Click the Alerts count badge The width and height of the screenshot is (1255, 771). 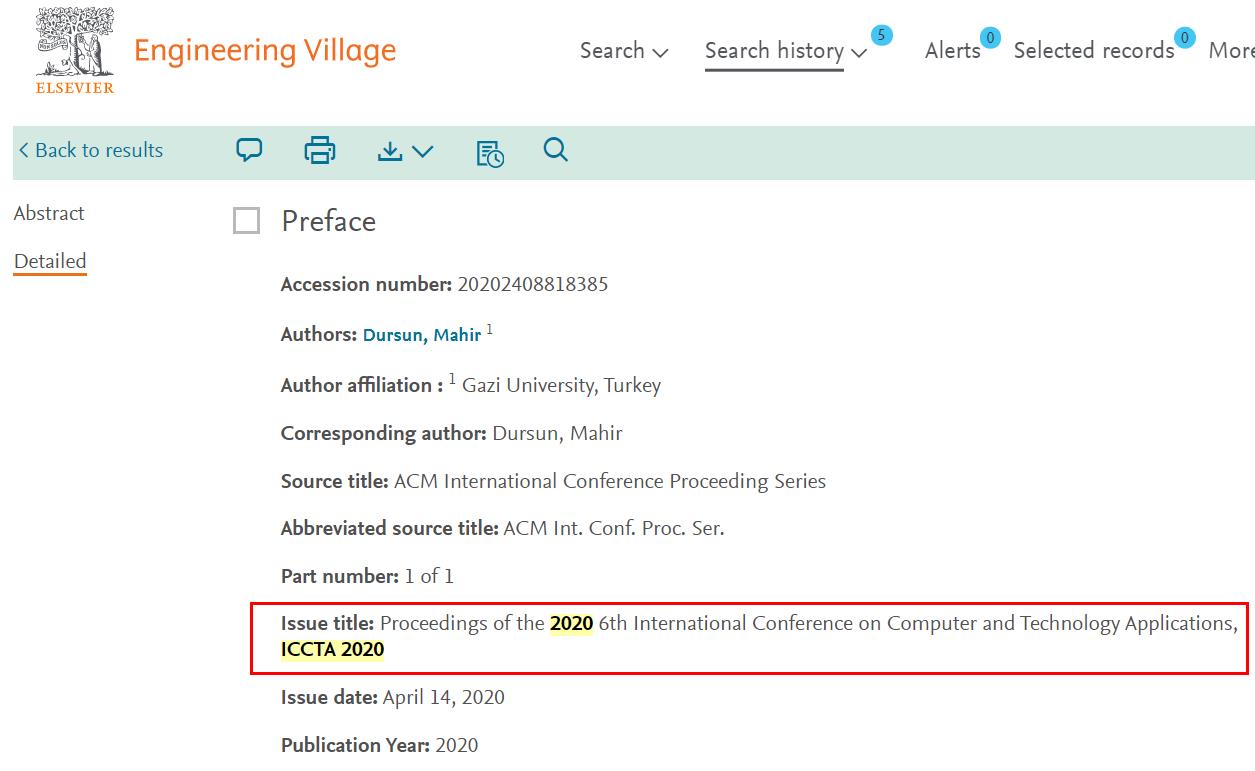(990, 38)
